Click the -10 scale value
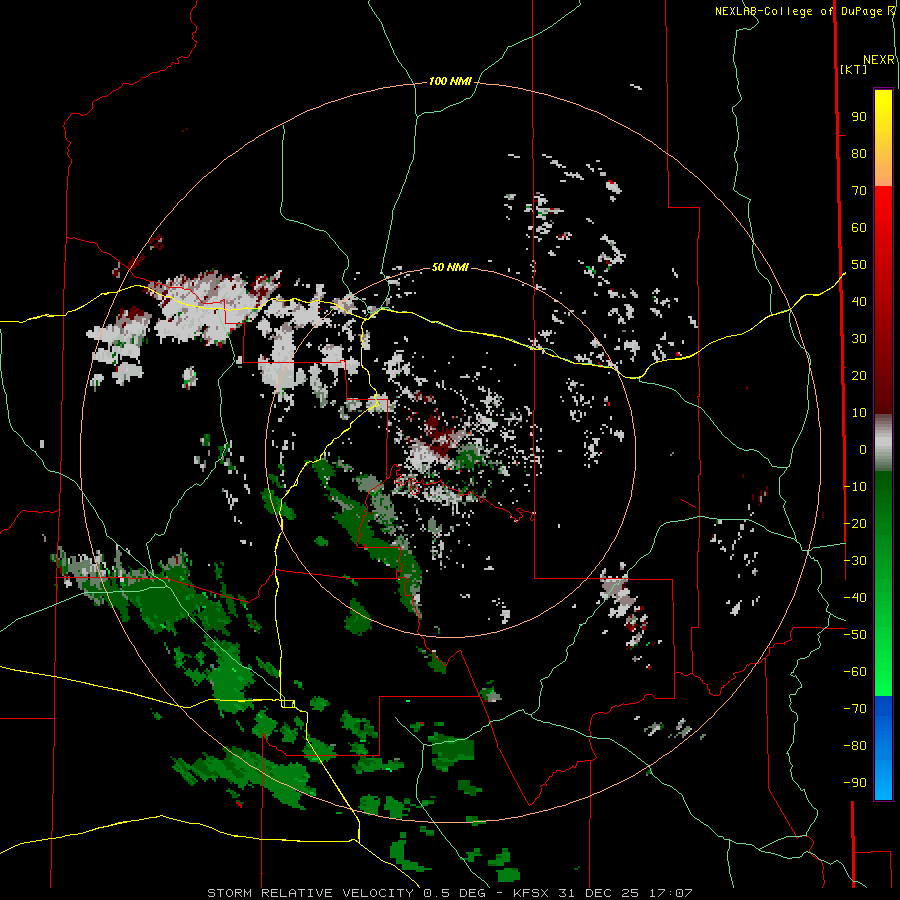Viewport: 900px width, 900px height. [x=855, y=487]
